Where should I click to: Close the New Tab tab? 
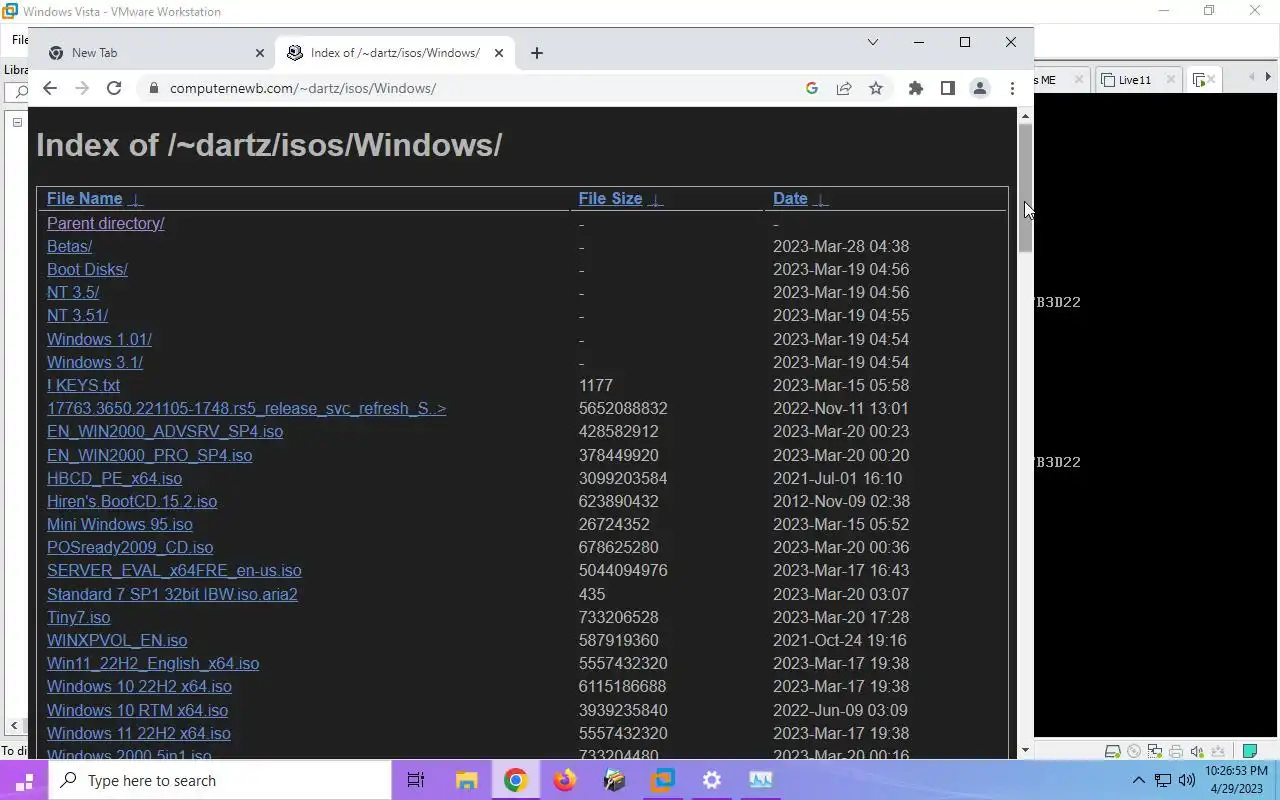click(x=260, y=53)
